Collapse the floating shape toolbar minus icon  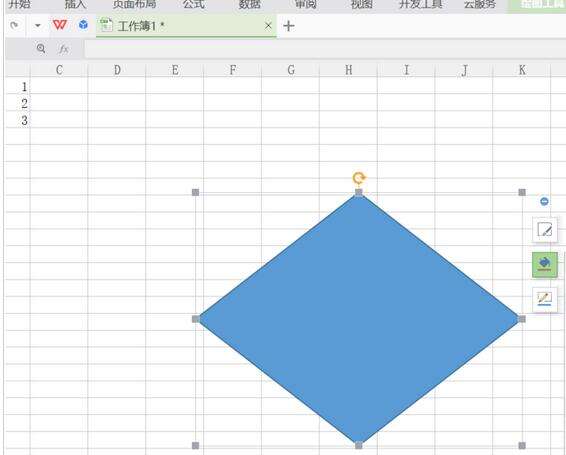[544, 201]
